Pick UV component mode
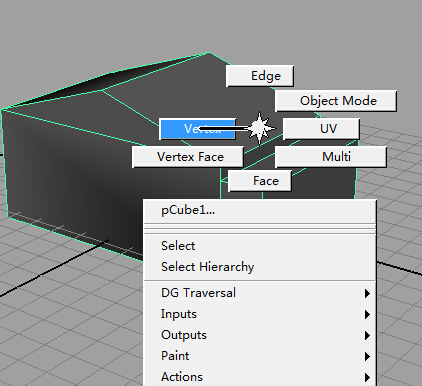 coord(321,129)
